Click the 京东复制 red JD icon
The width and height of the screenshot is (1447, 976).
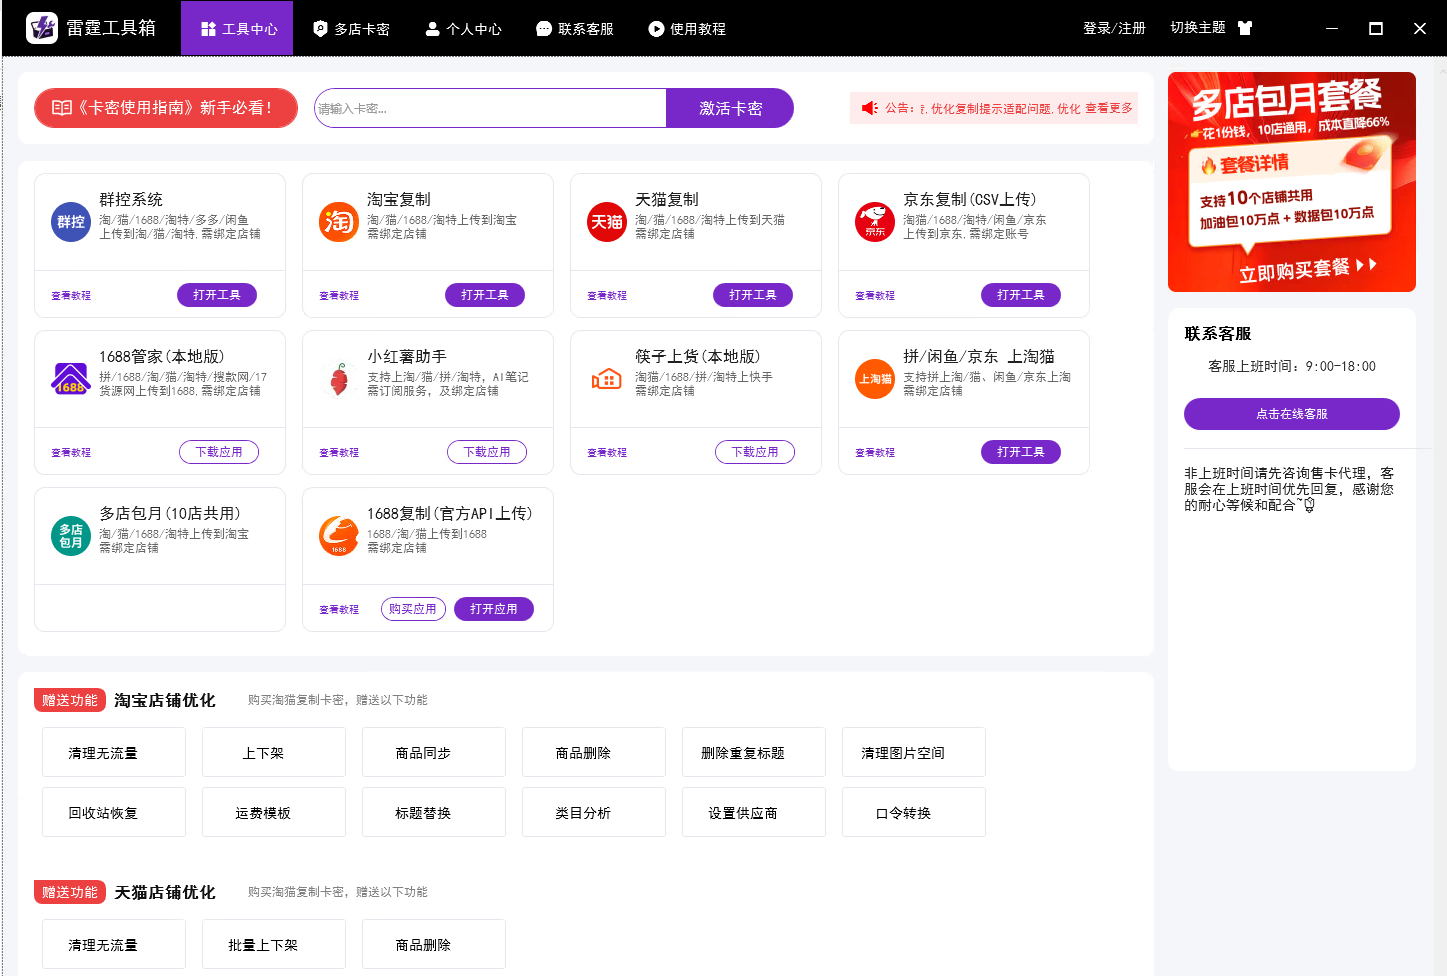(874, 222)
